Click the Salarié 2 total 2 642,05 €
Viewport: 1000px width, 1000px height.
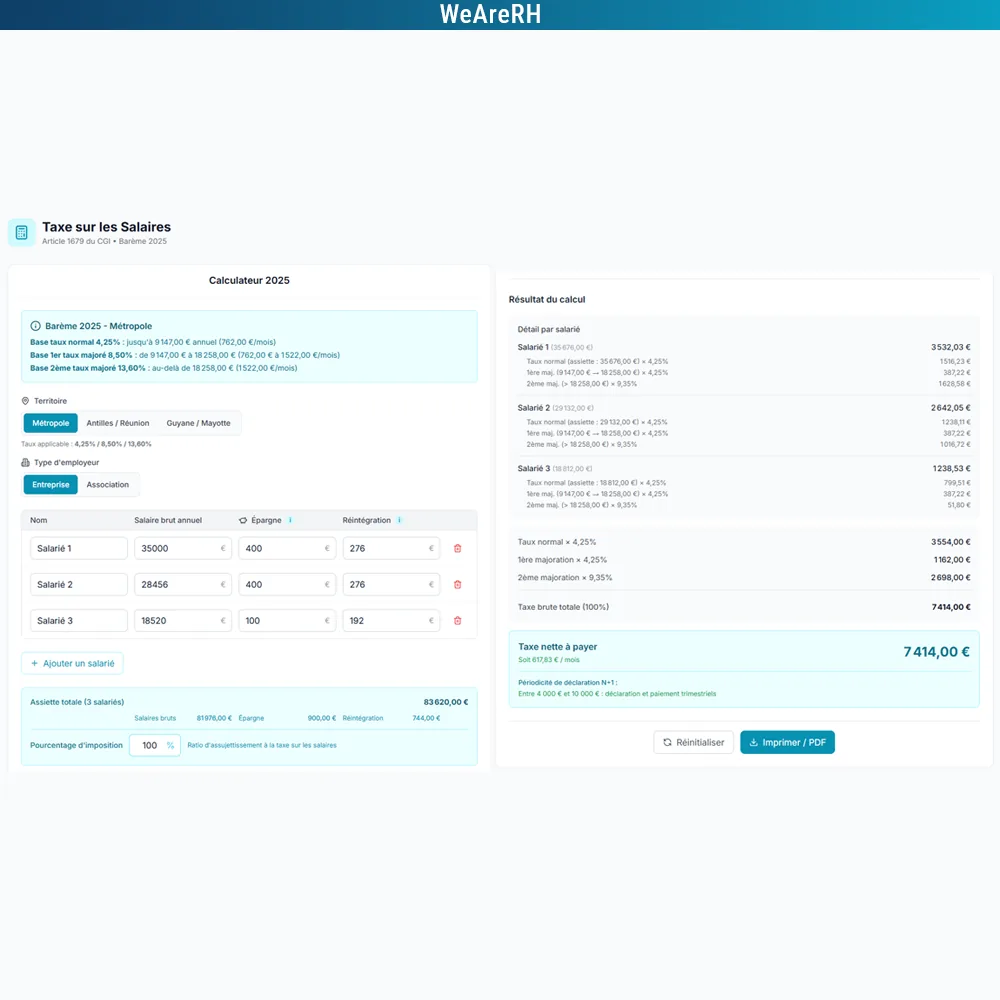point(950,408)
